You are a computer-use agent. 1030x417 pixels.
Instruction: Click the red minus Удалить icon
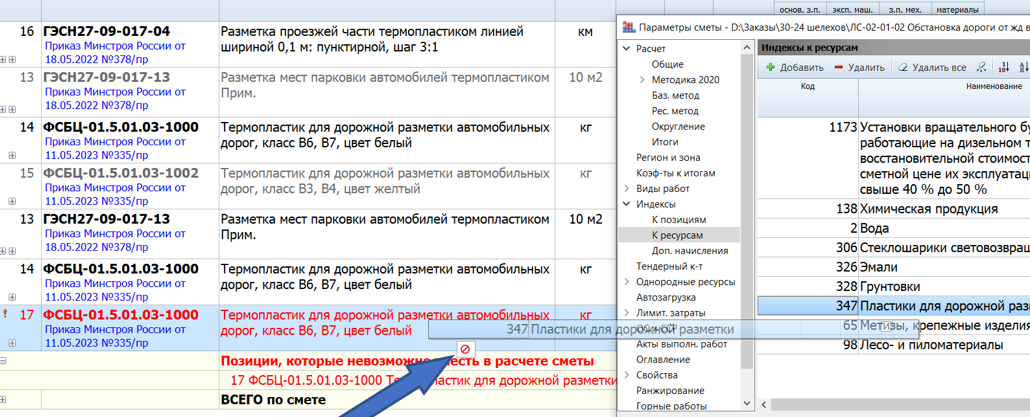(838, 67)
